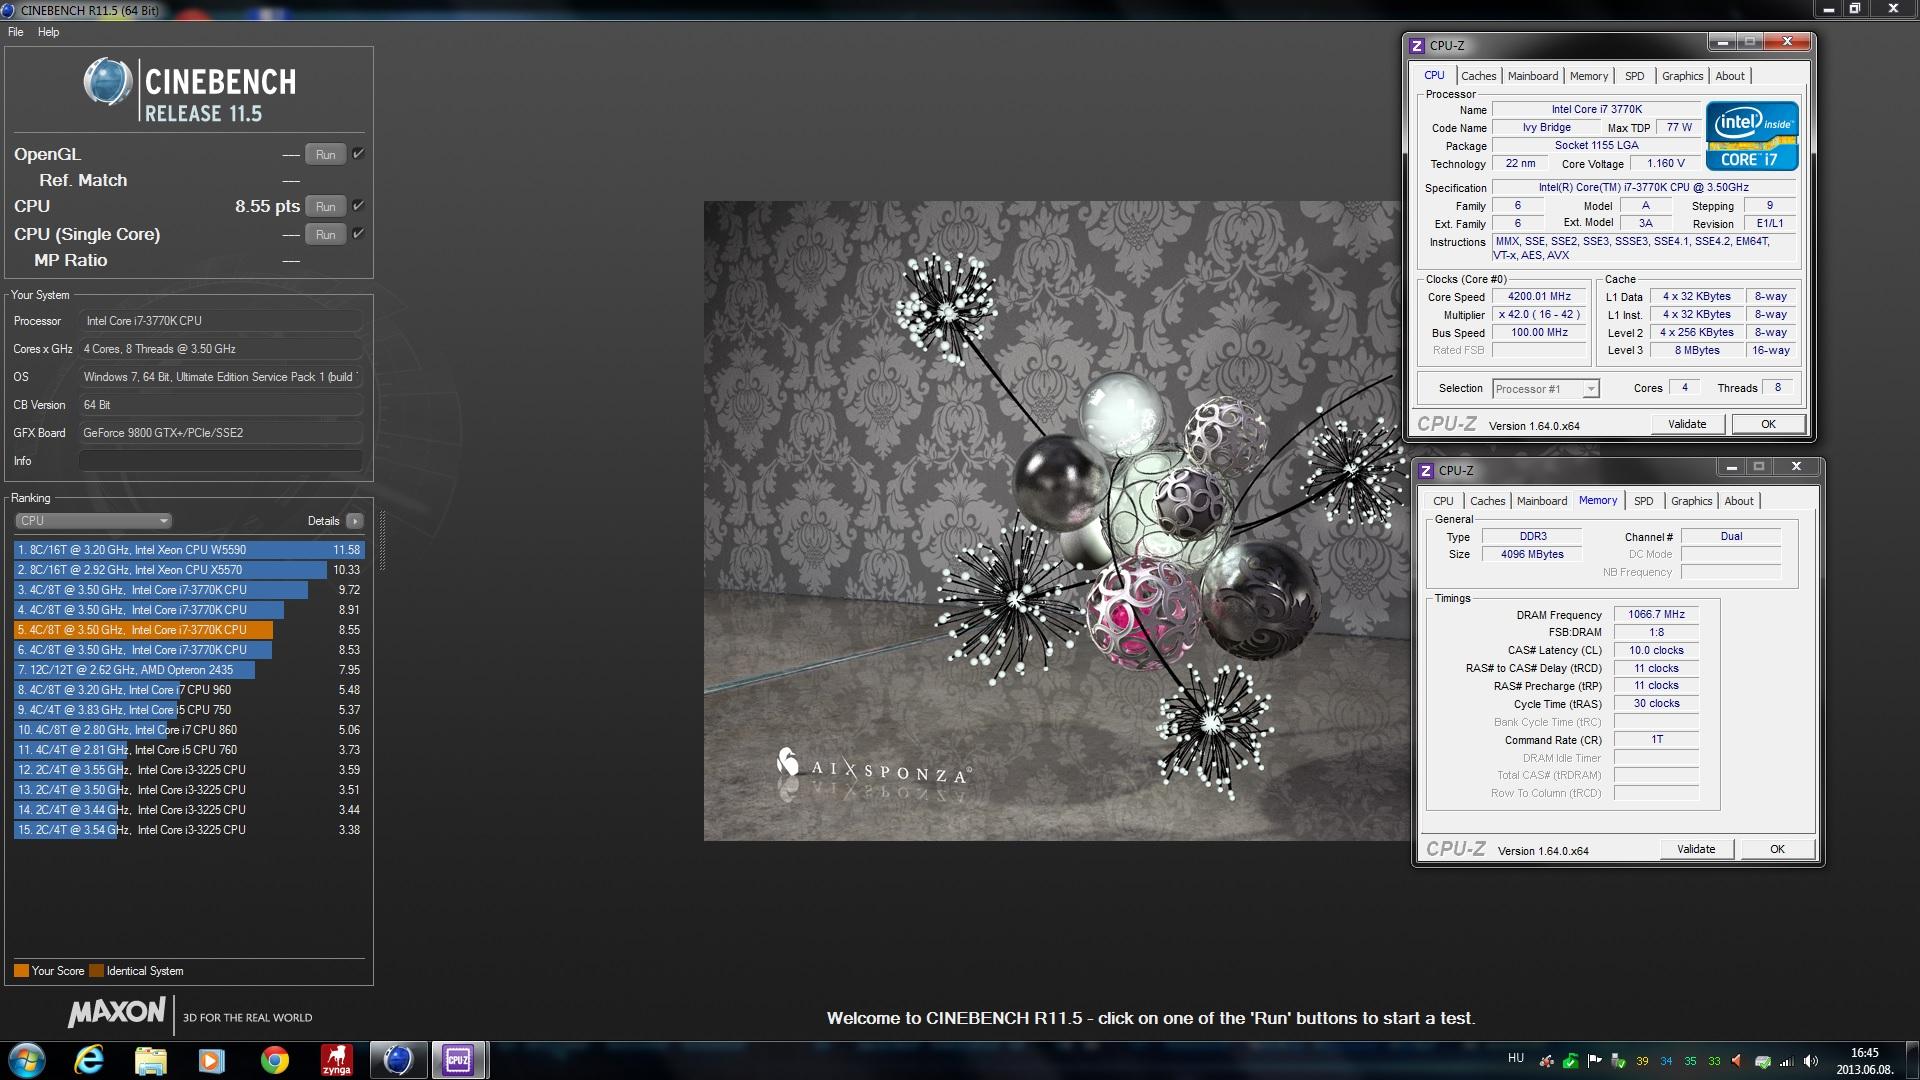
Task: Open the Action Center flag tray icon
Action: 1594,1061
